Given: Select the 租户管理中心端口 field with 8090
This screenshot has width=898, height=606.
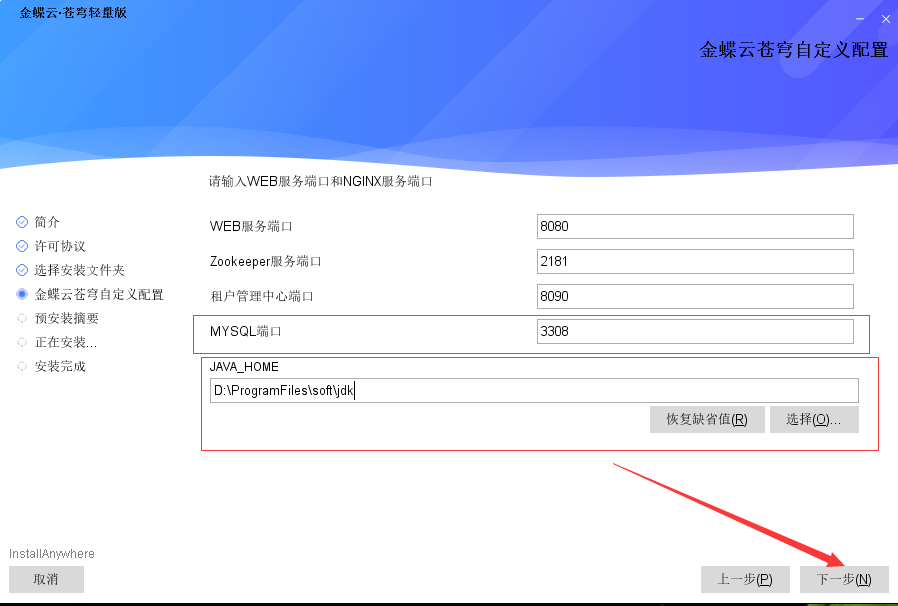Looking at the screenshot, I should click(x=695, y=296).
